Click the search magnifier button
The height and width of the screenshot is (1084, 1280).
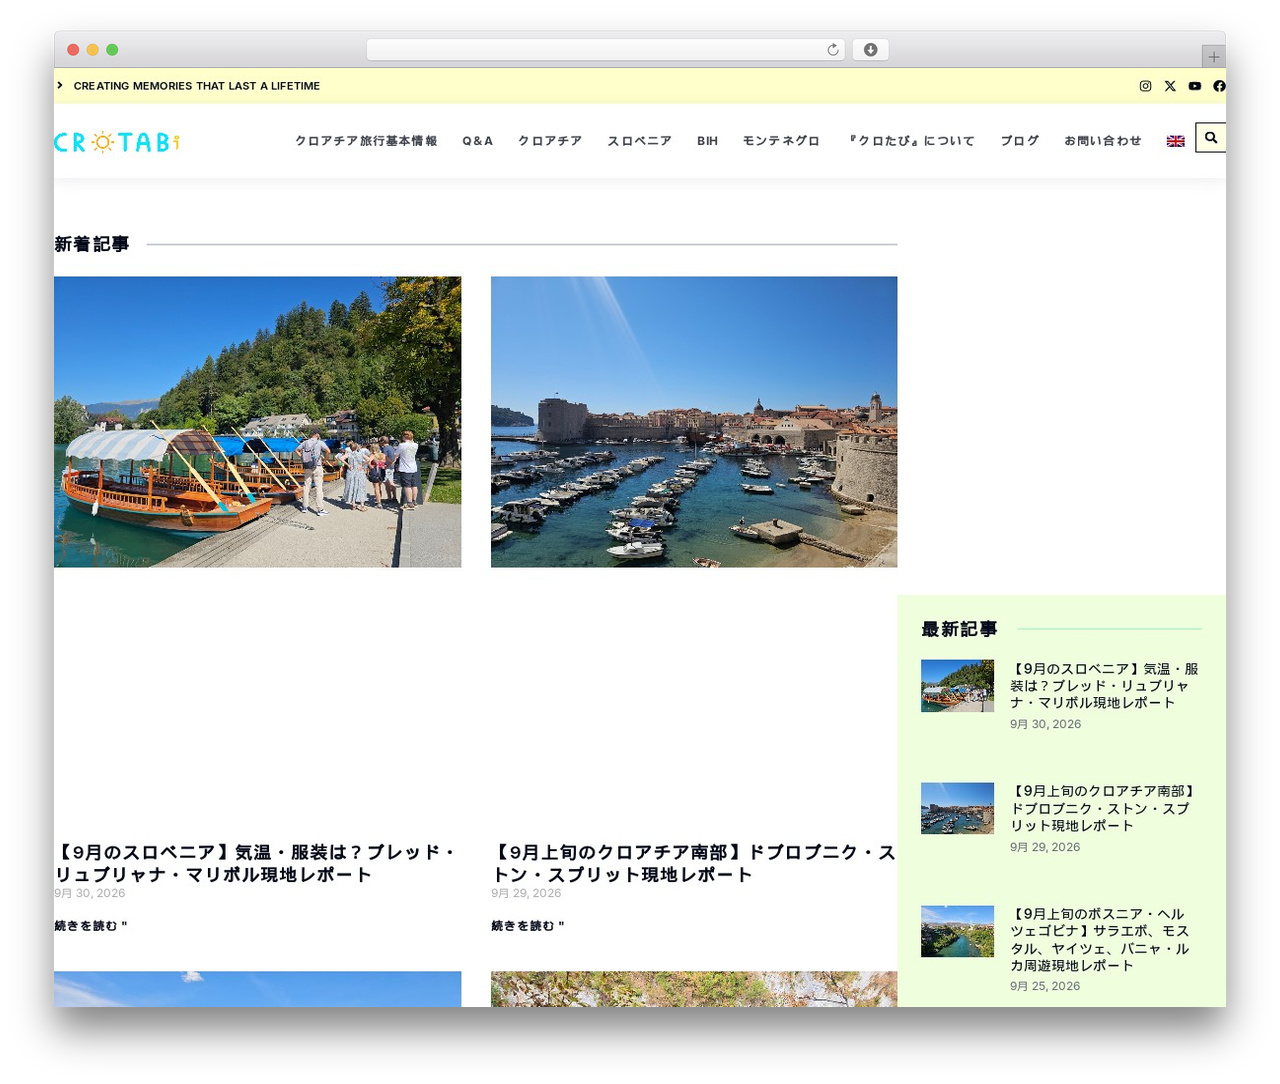click(1211, 138)
